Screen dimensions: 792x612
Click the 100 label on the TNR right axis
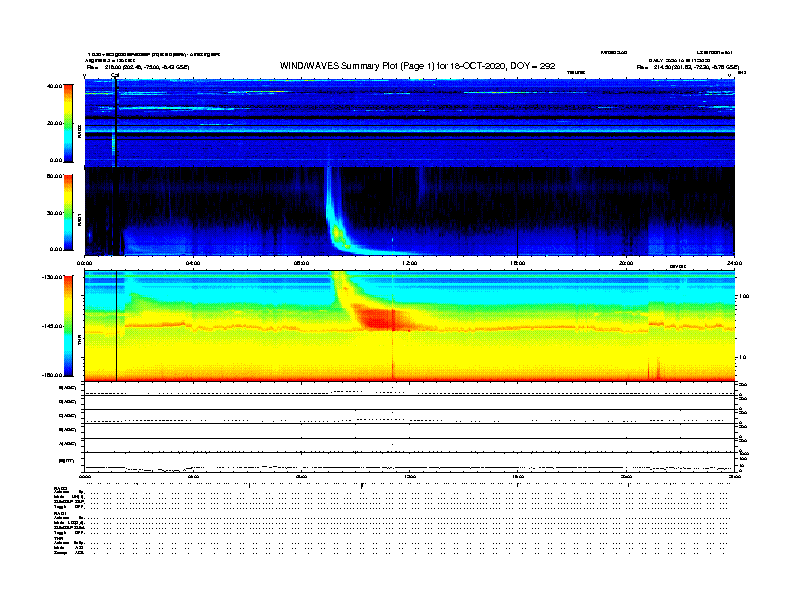click(744, 296)
